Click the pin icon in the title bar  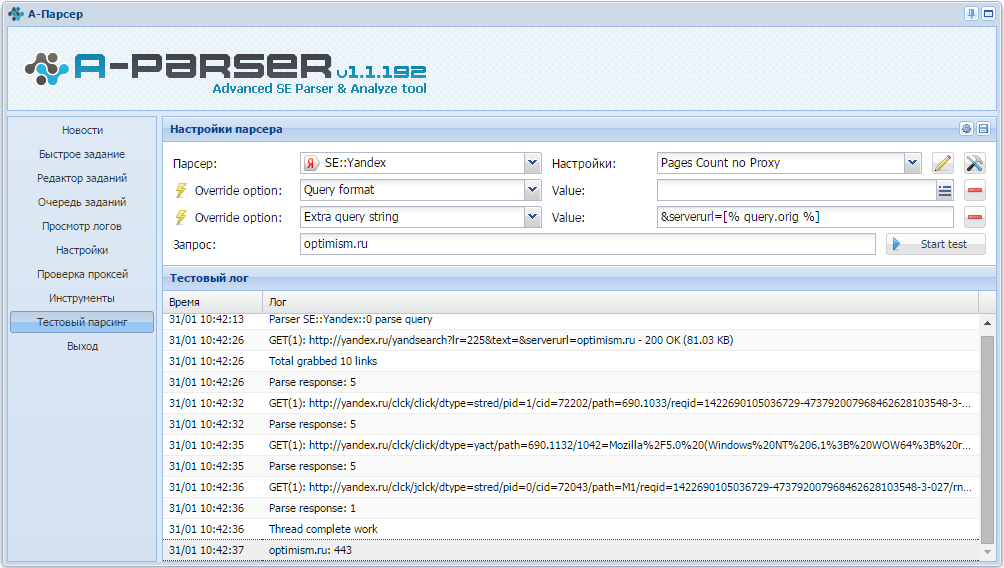point(971,13)
